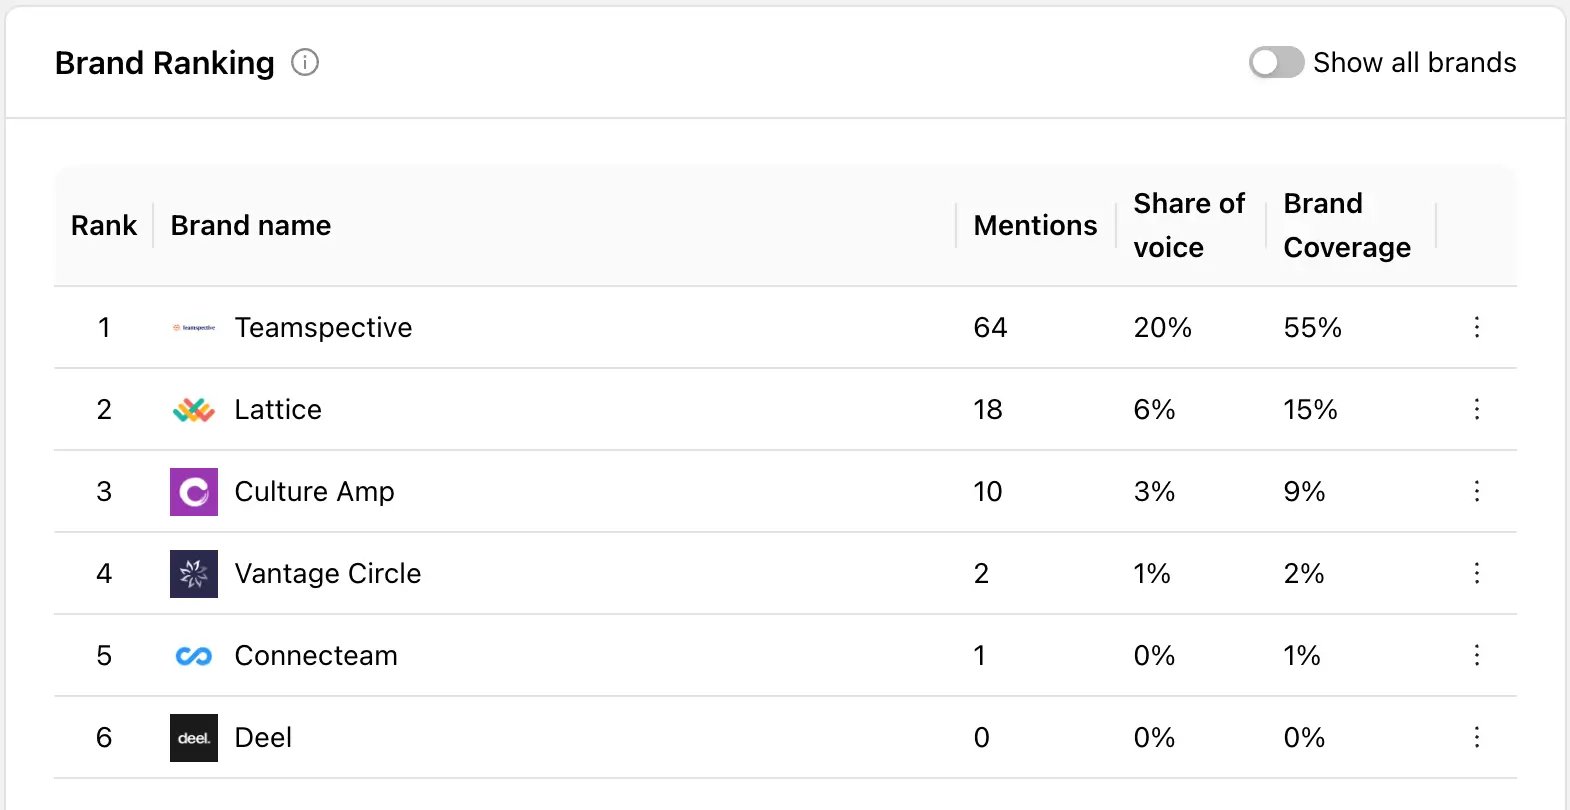Click the Deel logo icon

tap(194, 738)
